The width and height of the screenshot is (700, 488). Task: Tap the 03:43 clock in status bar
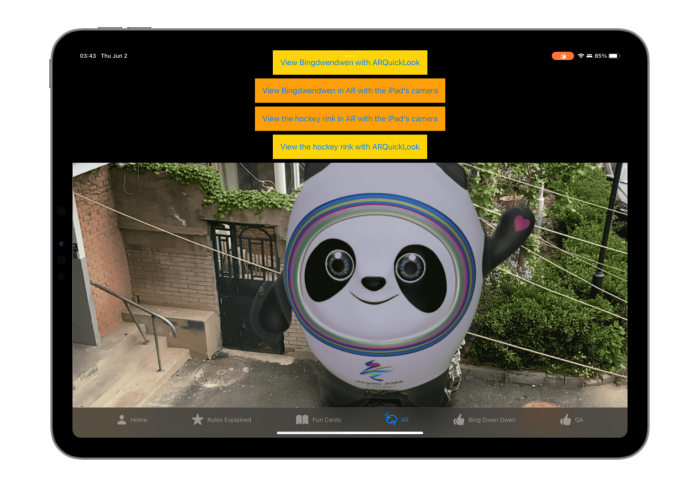88,56
